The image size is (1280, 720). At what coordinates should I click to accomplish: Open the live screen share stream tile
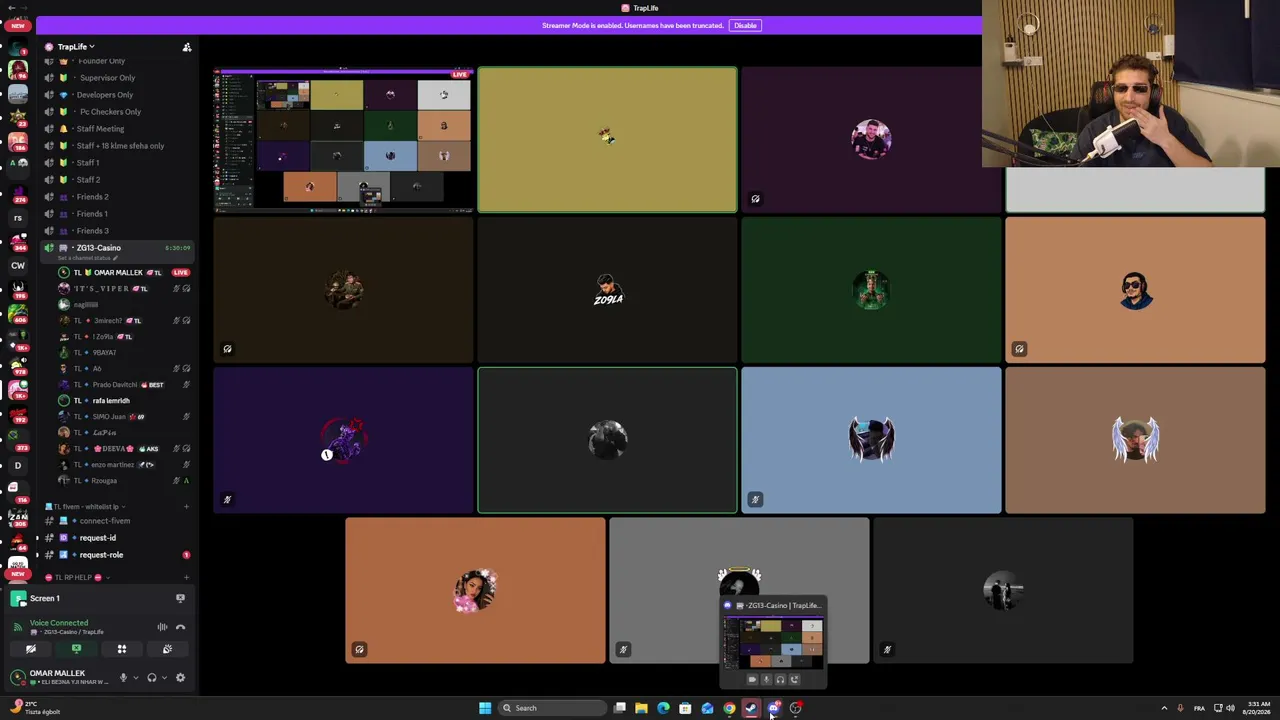(343, 140)
